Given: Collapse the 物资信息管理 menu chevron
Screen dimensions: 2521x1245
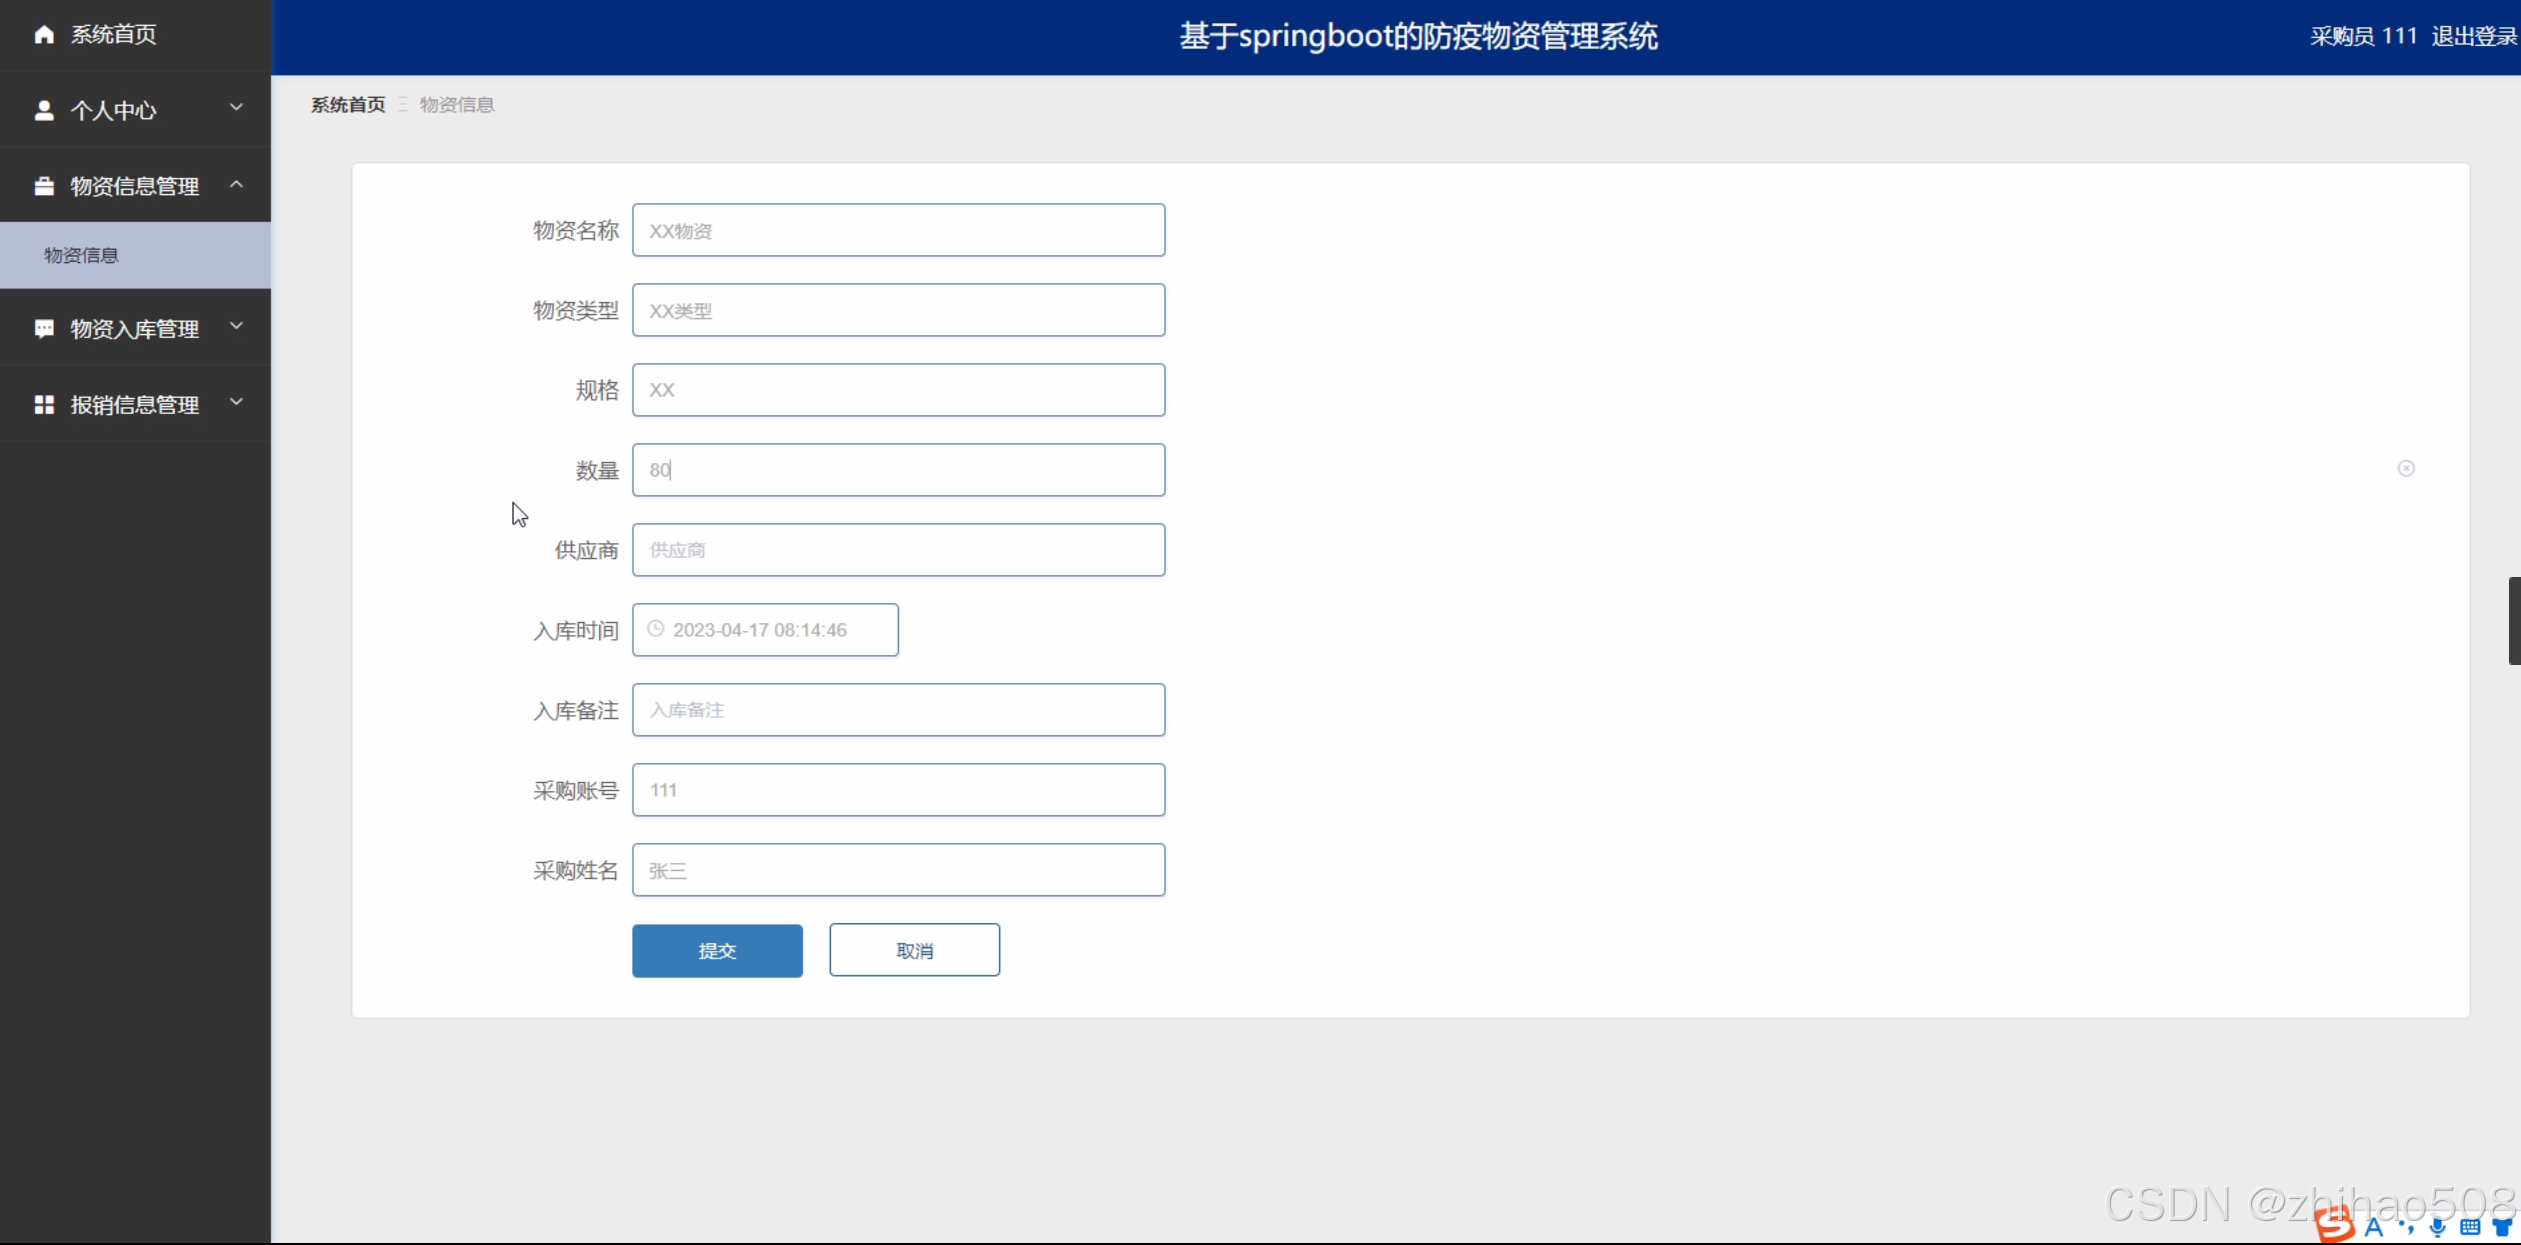Looking at the screenshot, I should point(237,184).
